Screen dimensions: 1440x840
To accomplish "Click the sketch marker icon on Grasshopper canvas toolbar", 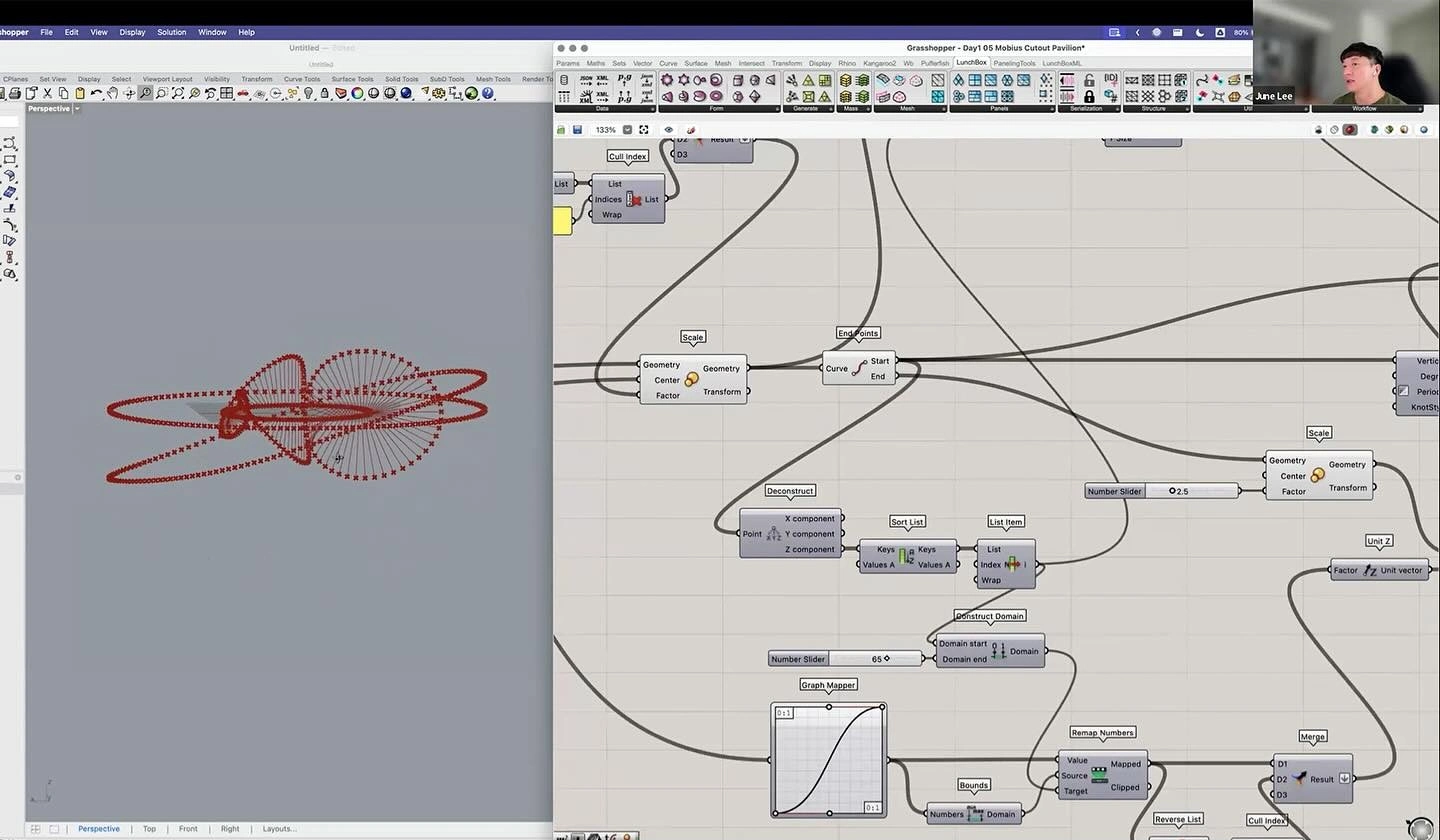I will pos(691,129).
